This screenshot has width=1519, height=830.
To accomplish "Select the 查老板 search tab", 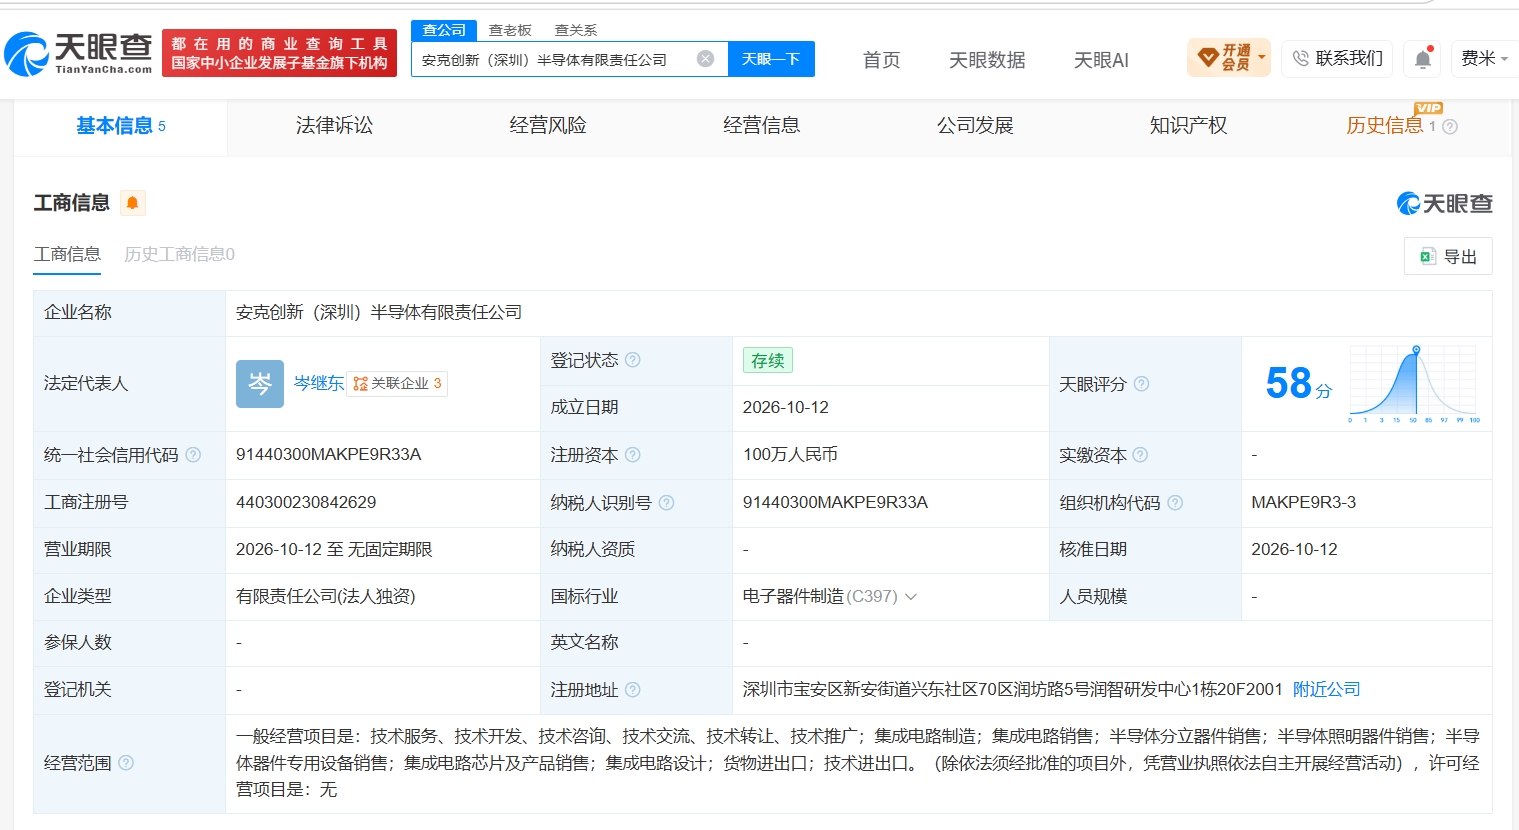I will tap(510, 30).
